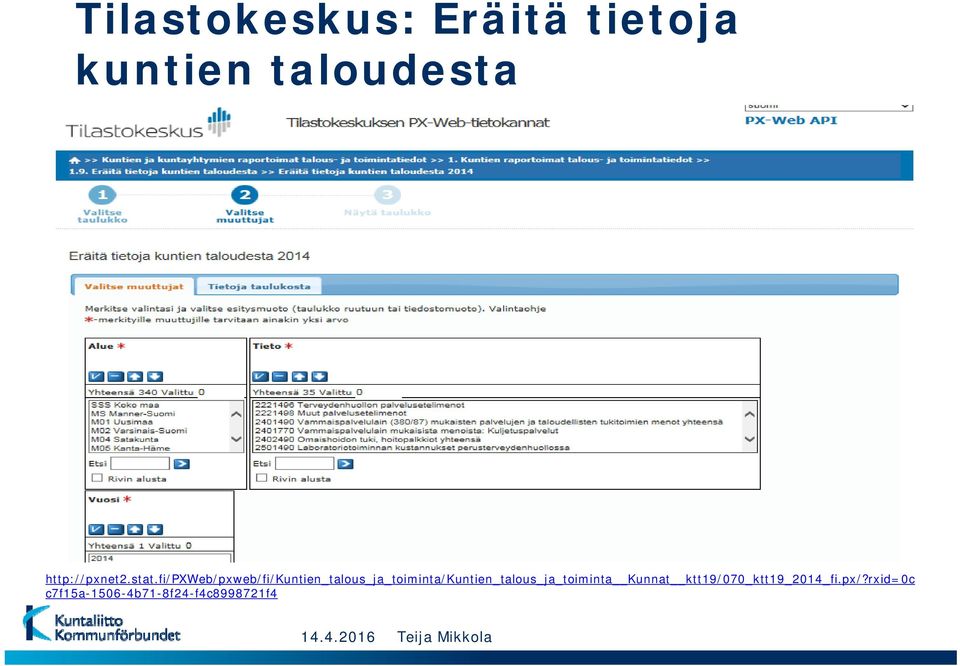Select 2402490 Omaishoidon tuki row
960x666 pixels.
point(497,440)
